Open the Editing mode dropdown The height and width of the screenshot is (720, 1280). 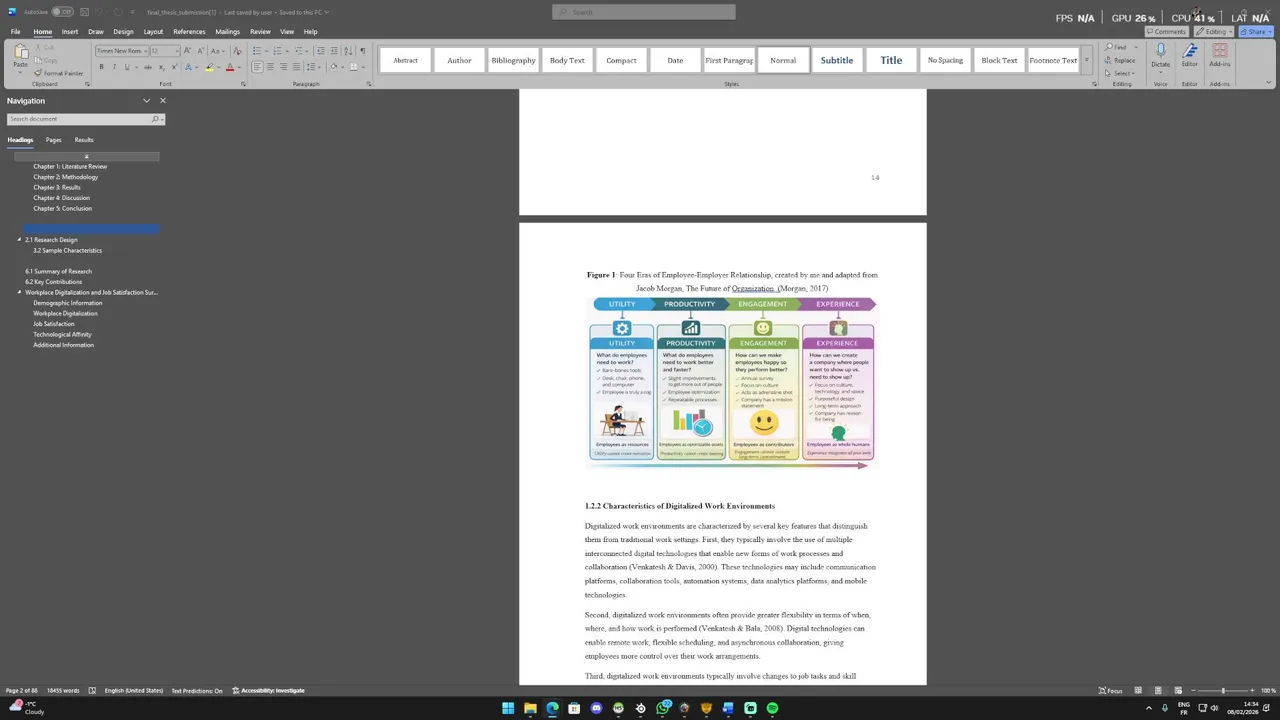[x=1215, y=31]
